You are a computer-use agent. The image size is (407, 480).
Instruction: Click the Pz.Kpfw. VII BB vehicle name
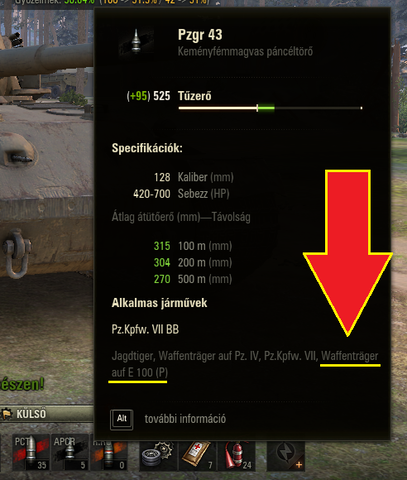pyautogui.click(x=145, y=329)
